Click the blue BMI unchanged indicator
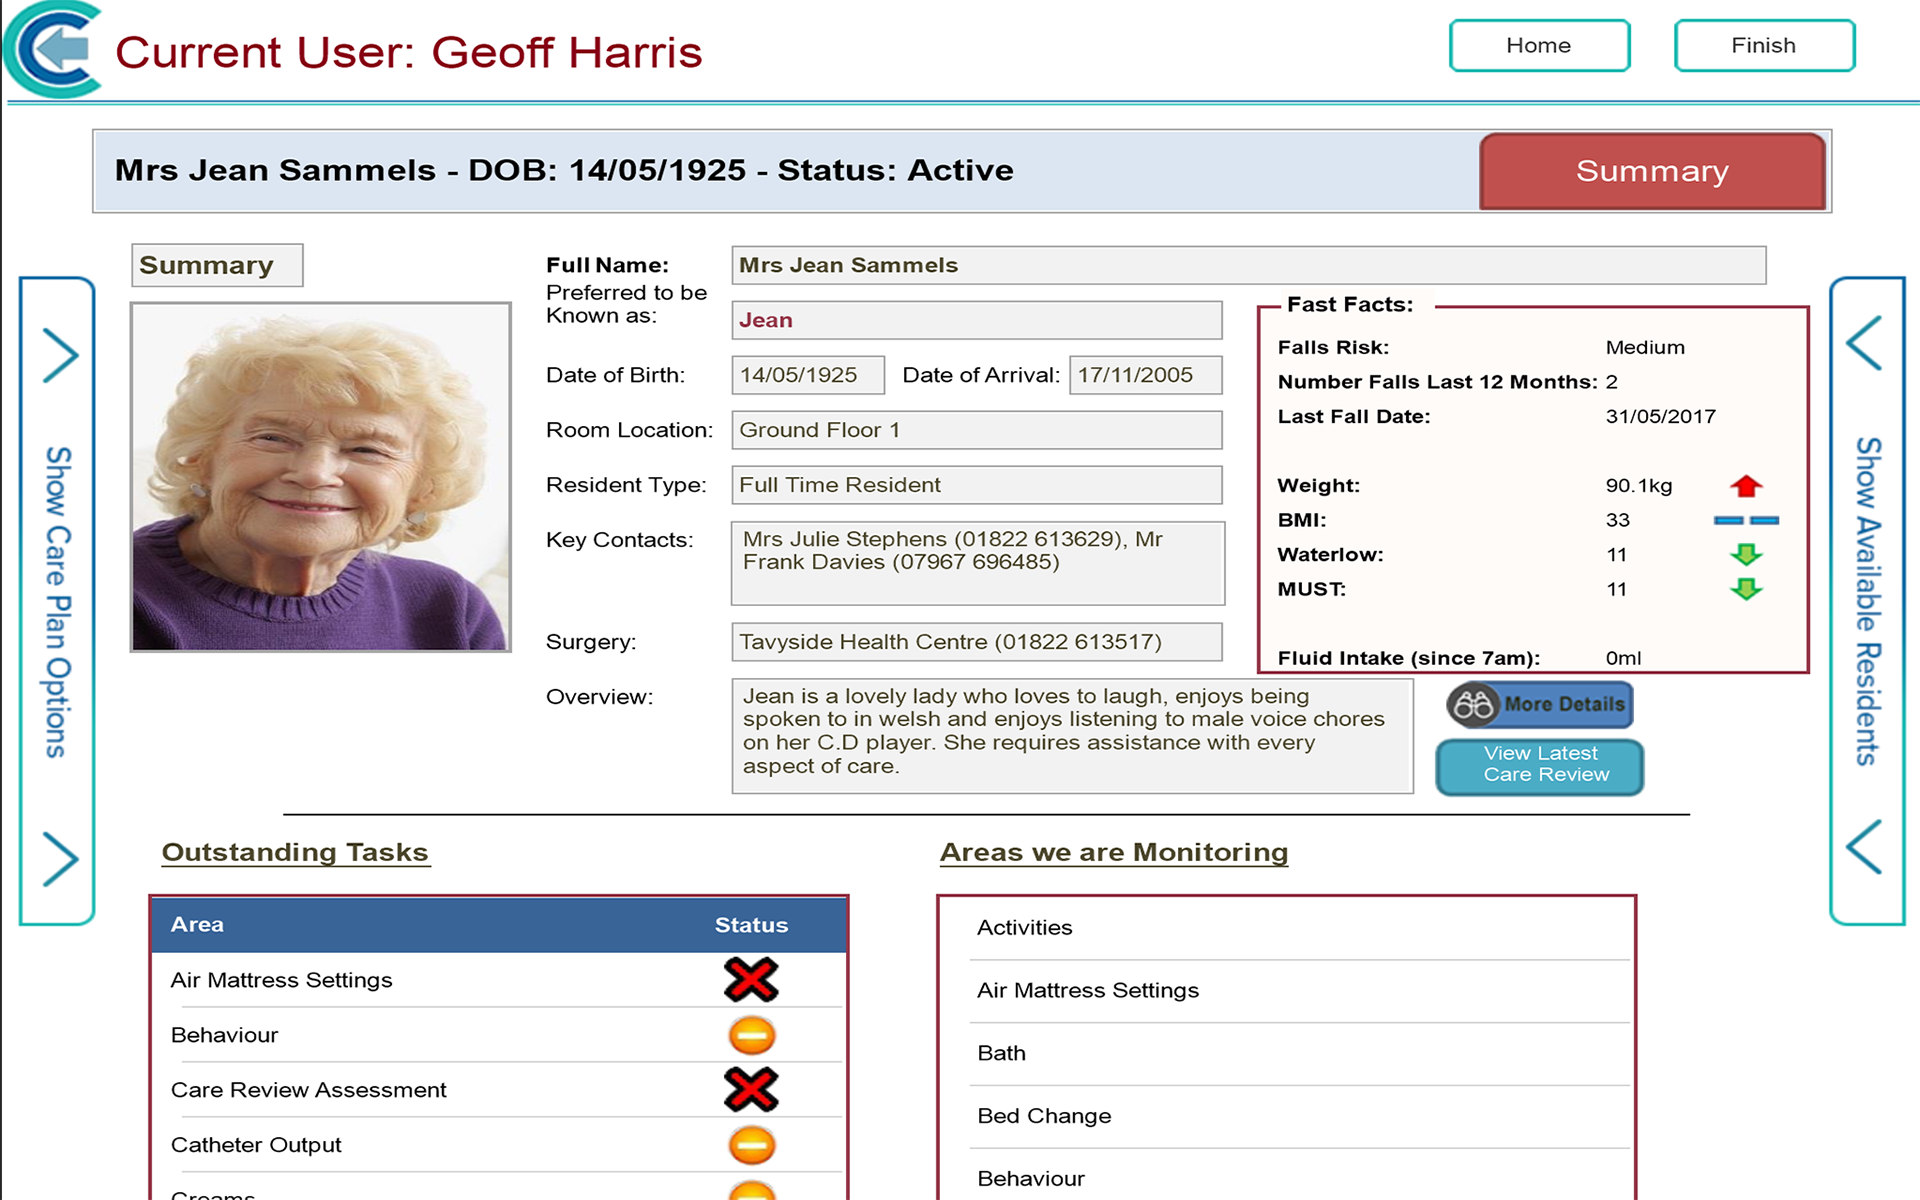The image size is (1920, 1200). [1746, 520]
